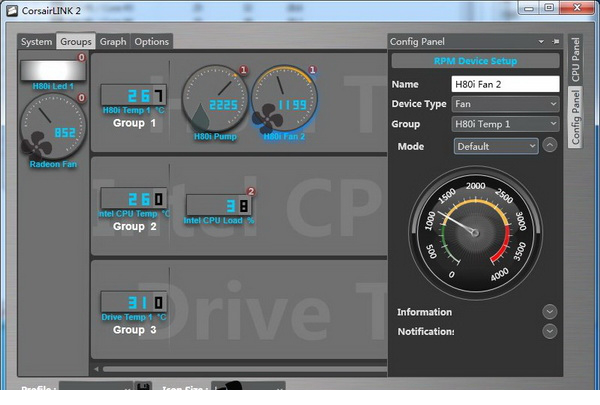The width and height of the screenshot is (600, 405).
Task: Click the badge on H80i Pump gauge
Action: tap(243, 70)
